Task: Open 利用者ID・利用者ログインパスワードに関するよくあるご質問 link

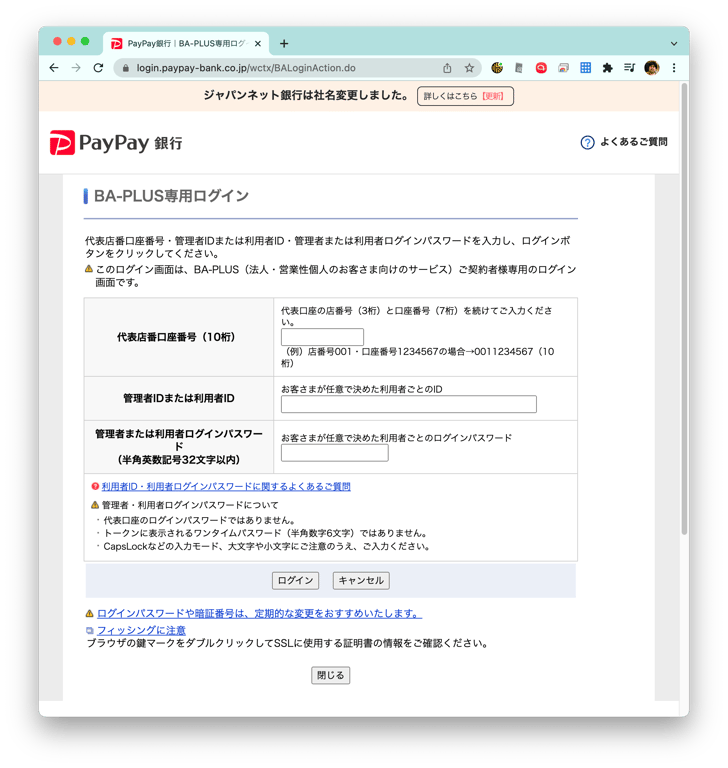Action: [x=226, y=486]
